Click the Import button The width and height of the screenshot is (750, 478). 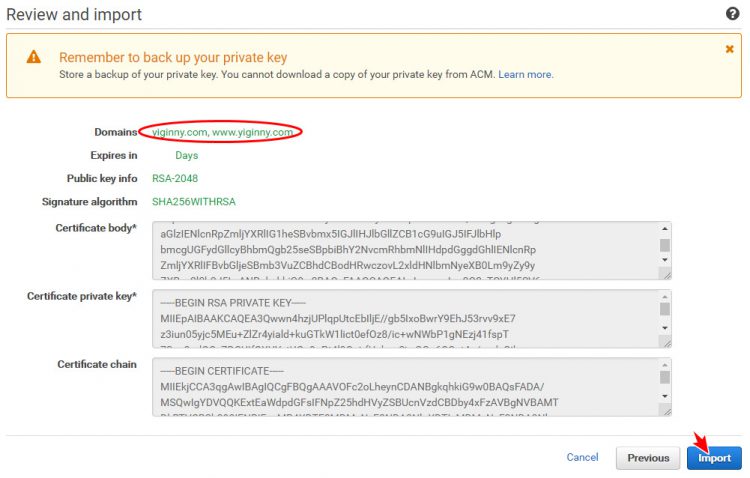coord(714,458)
